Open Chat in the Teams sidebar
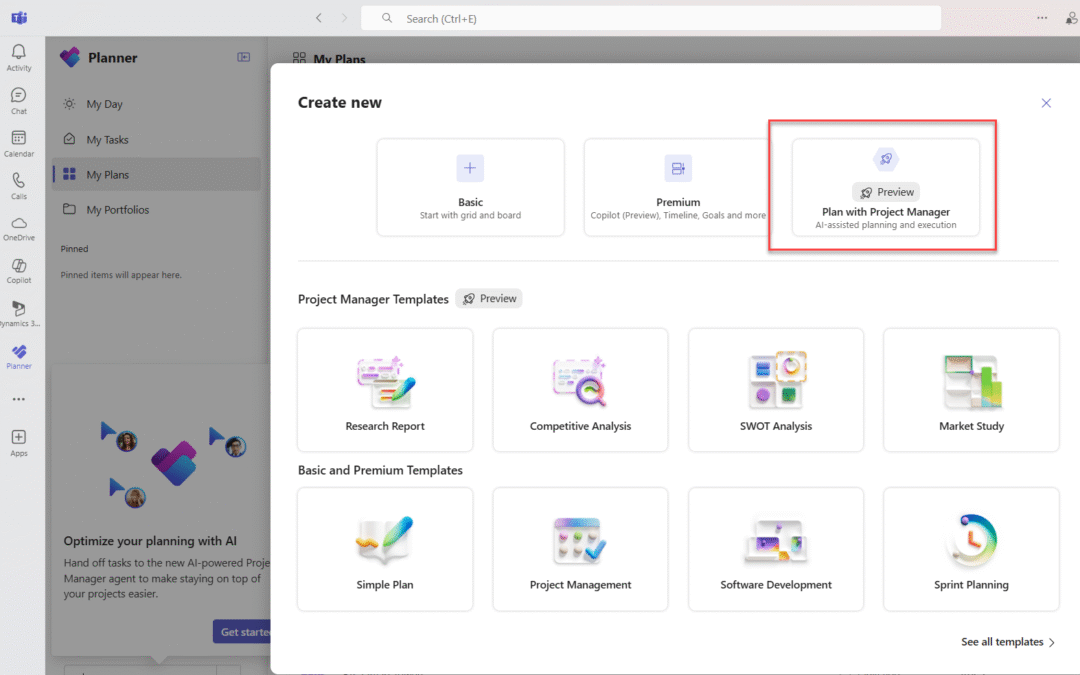 [19, 101]
